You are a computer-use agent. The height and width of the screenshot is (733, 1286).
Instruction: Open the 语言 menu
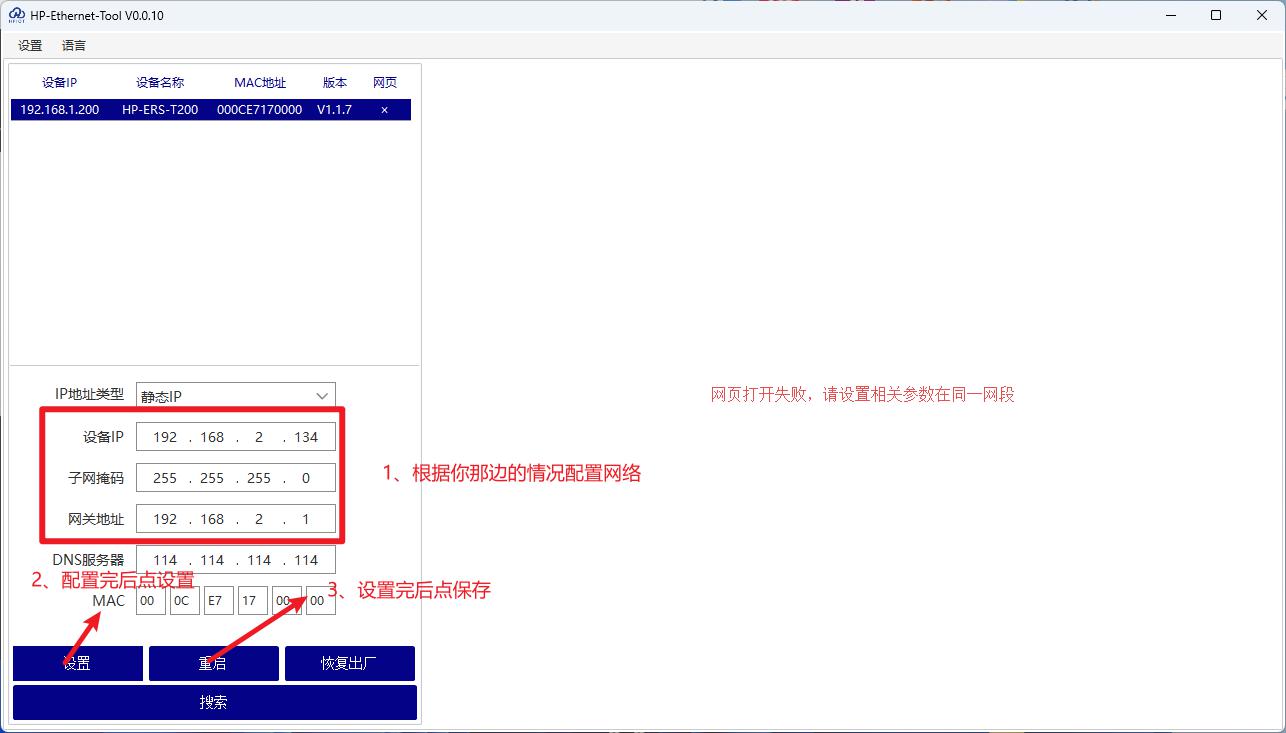(73, 45)
